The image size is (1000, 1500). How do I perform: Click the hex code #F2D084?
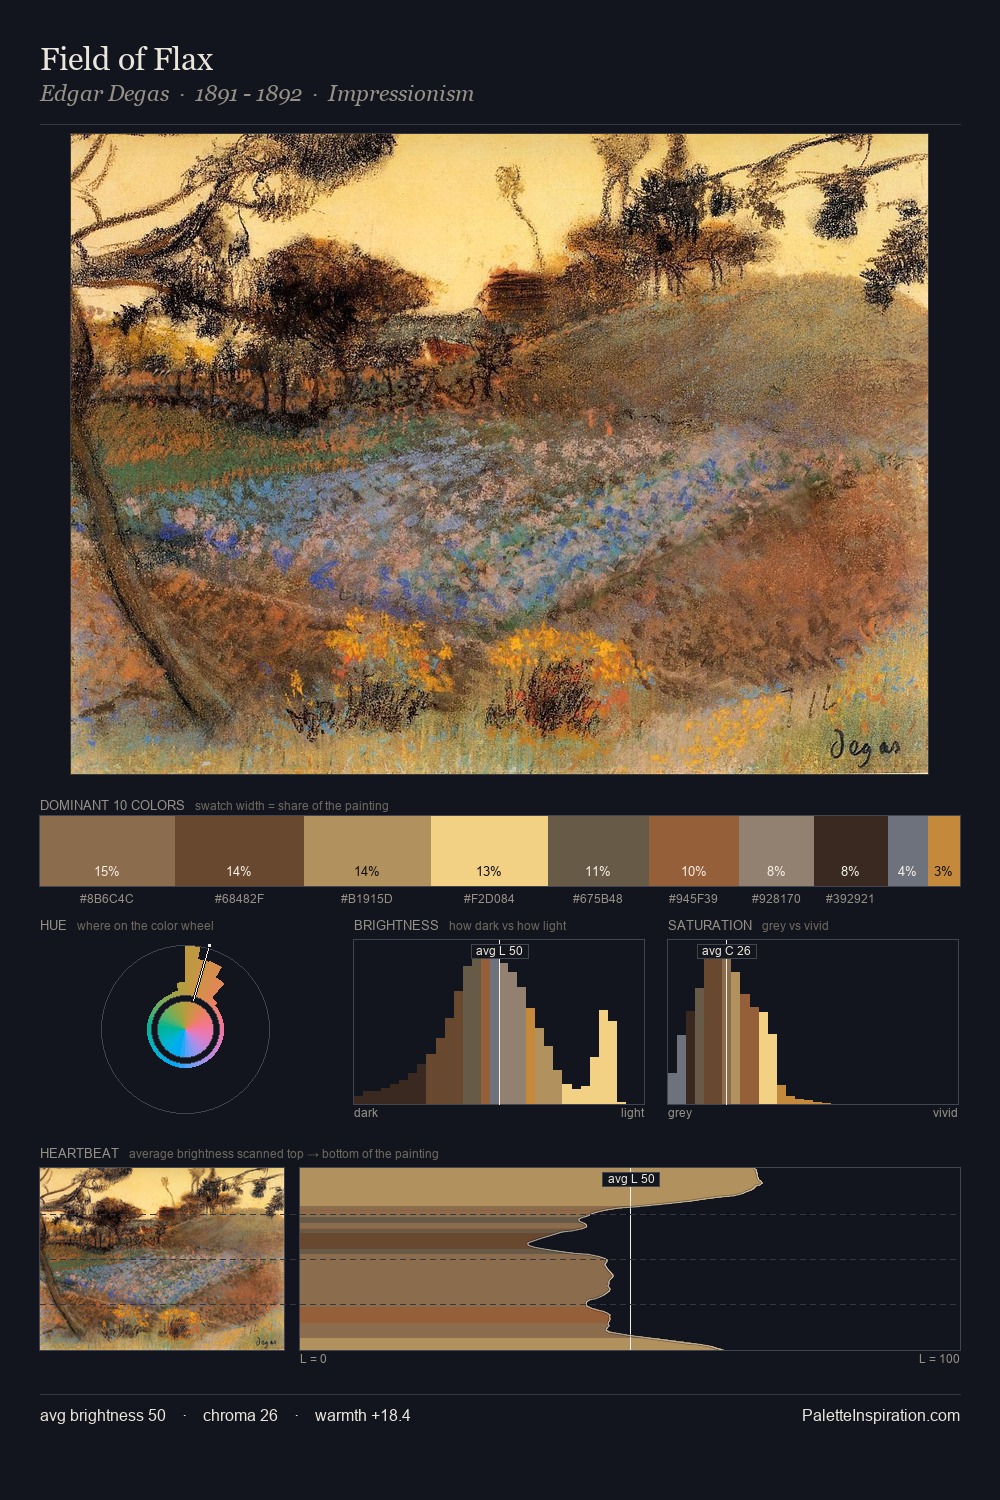[489, 898]
